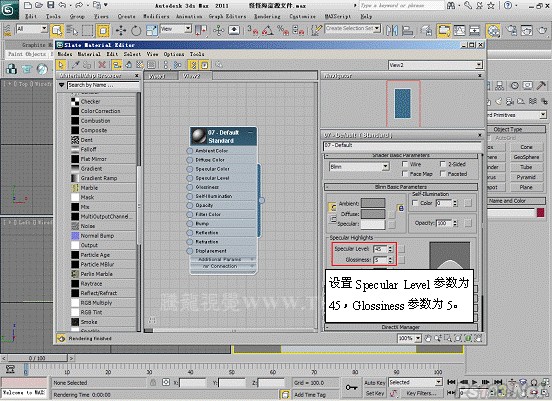Toggle the Set Key button
Screen dimensions: 552x401
[x=375, y=393]
